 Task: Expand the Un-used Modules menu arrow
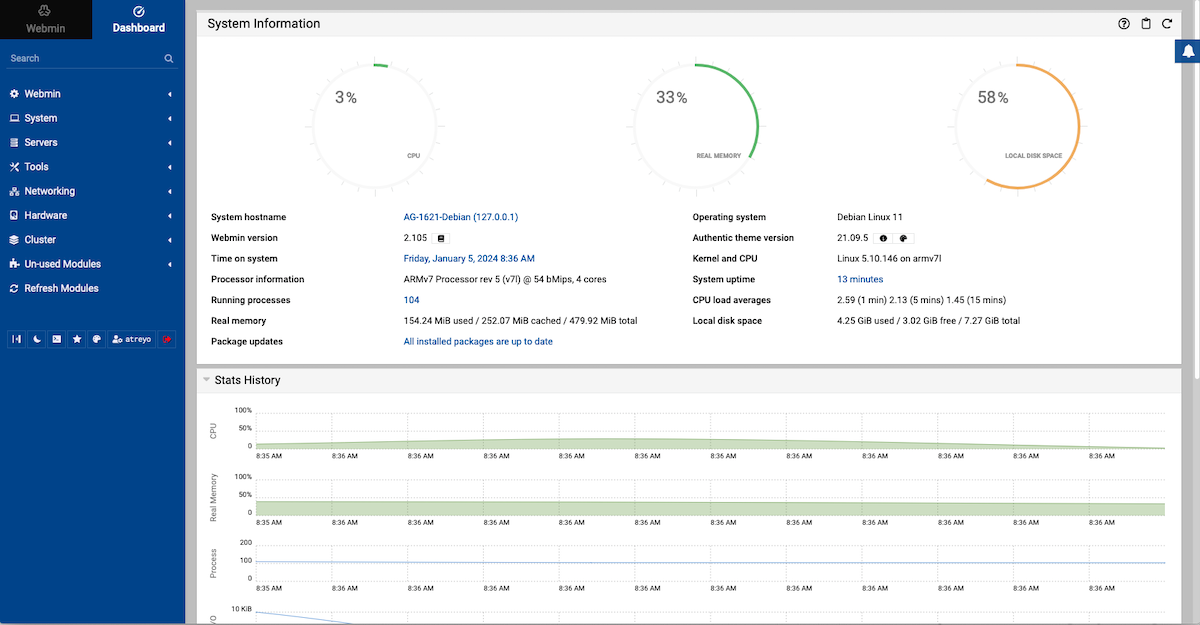pos(170,264)
